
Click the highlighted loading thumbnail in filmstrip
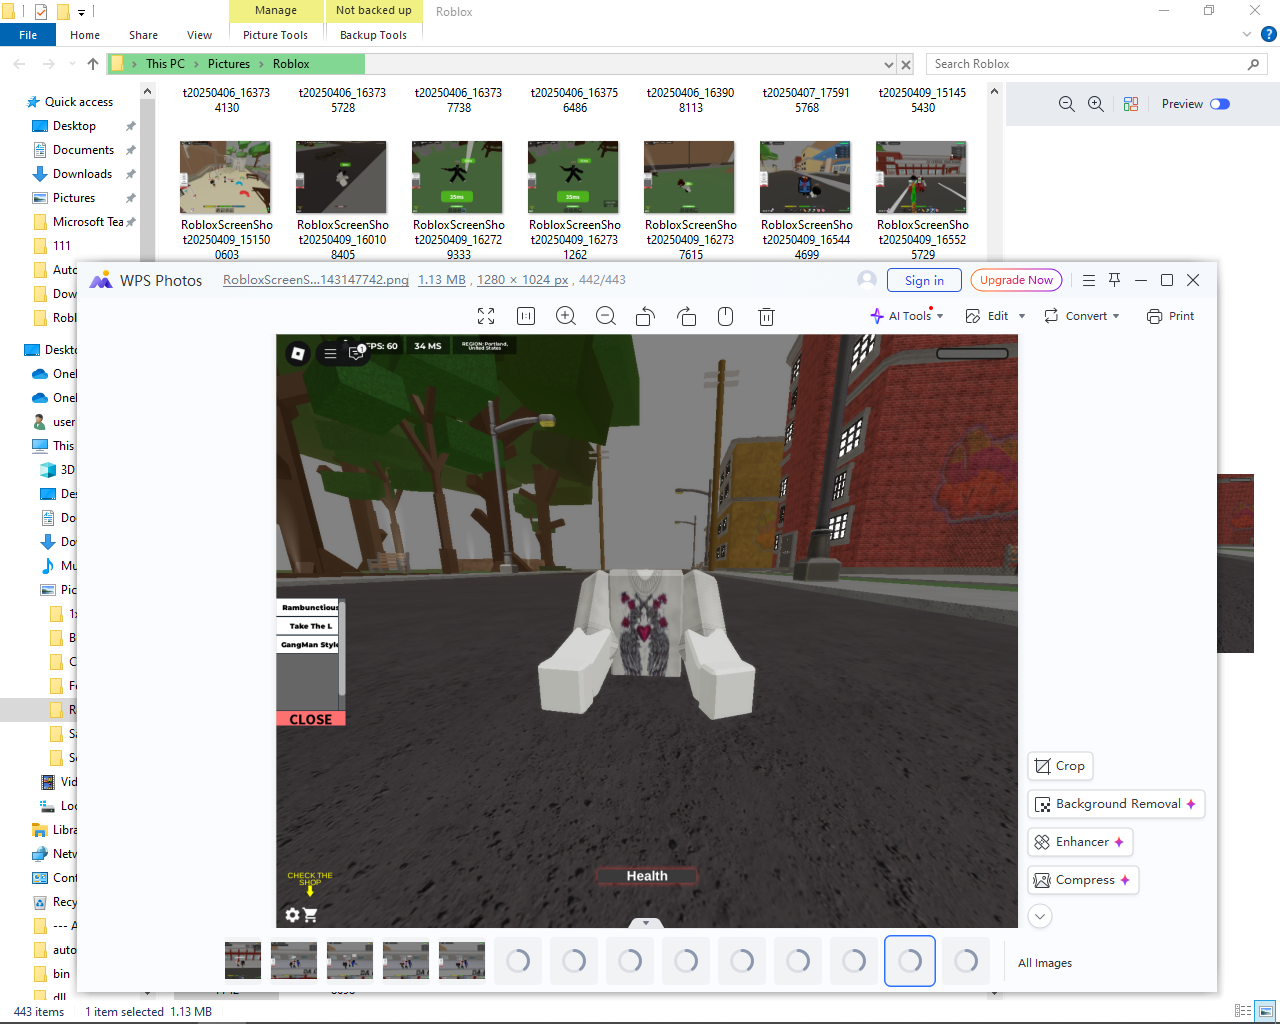(910, 961)
